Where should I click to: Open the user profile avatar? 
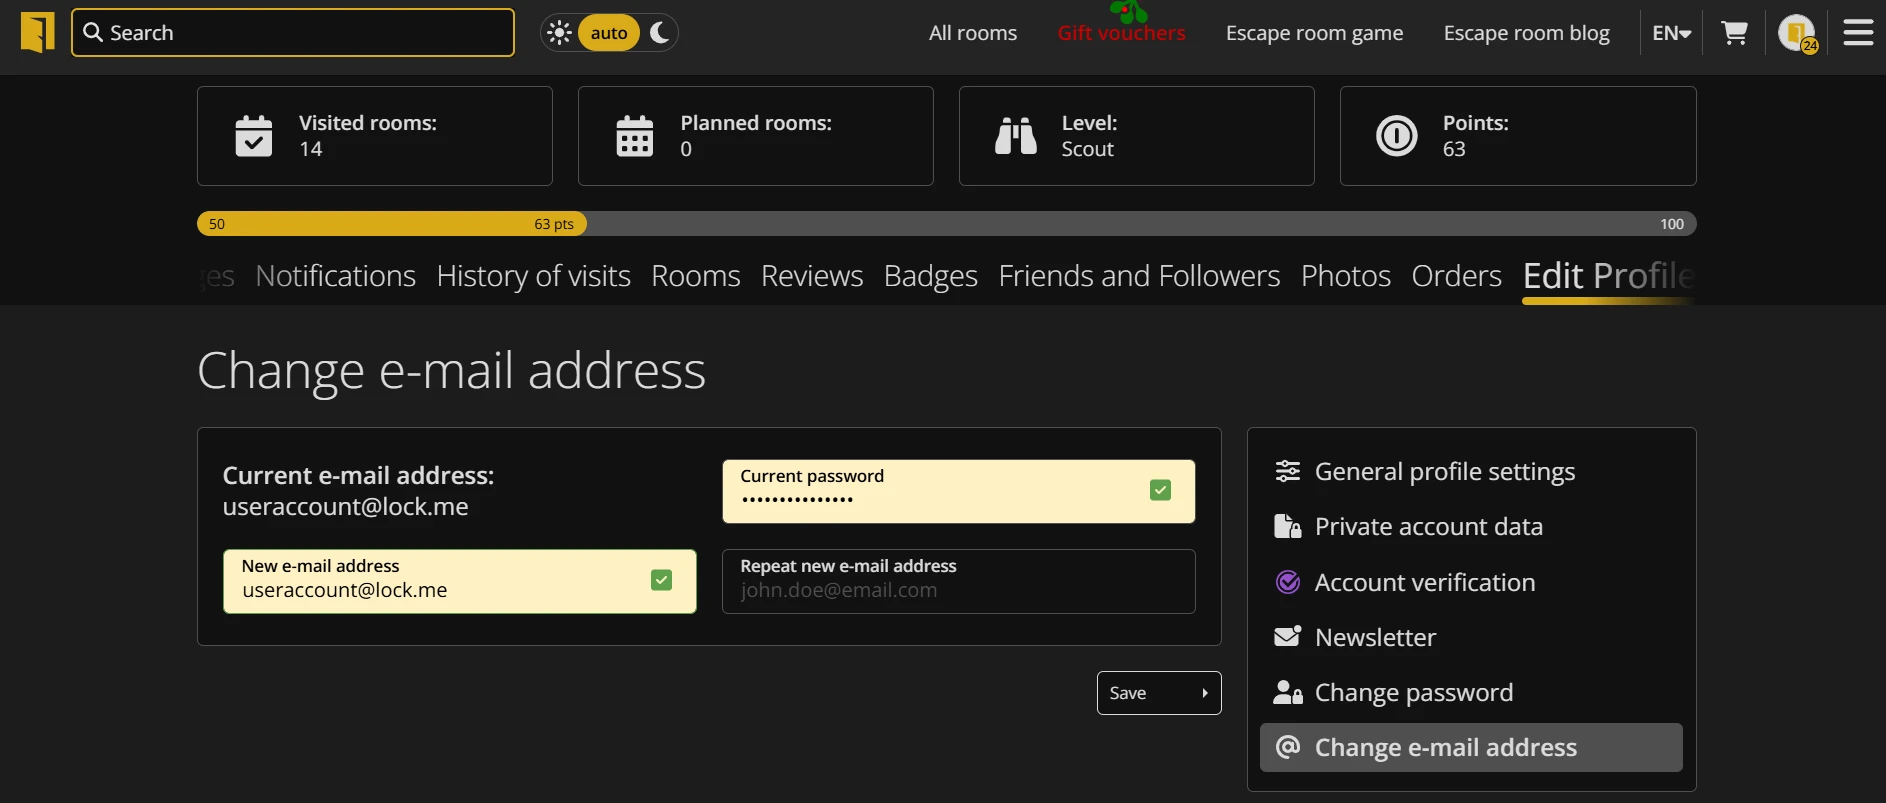(x=1797, y=33)
